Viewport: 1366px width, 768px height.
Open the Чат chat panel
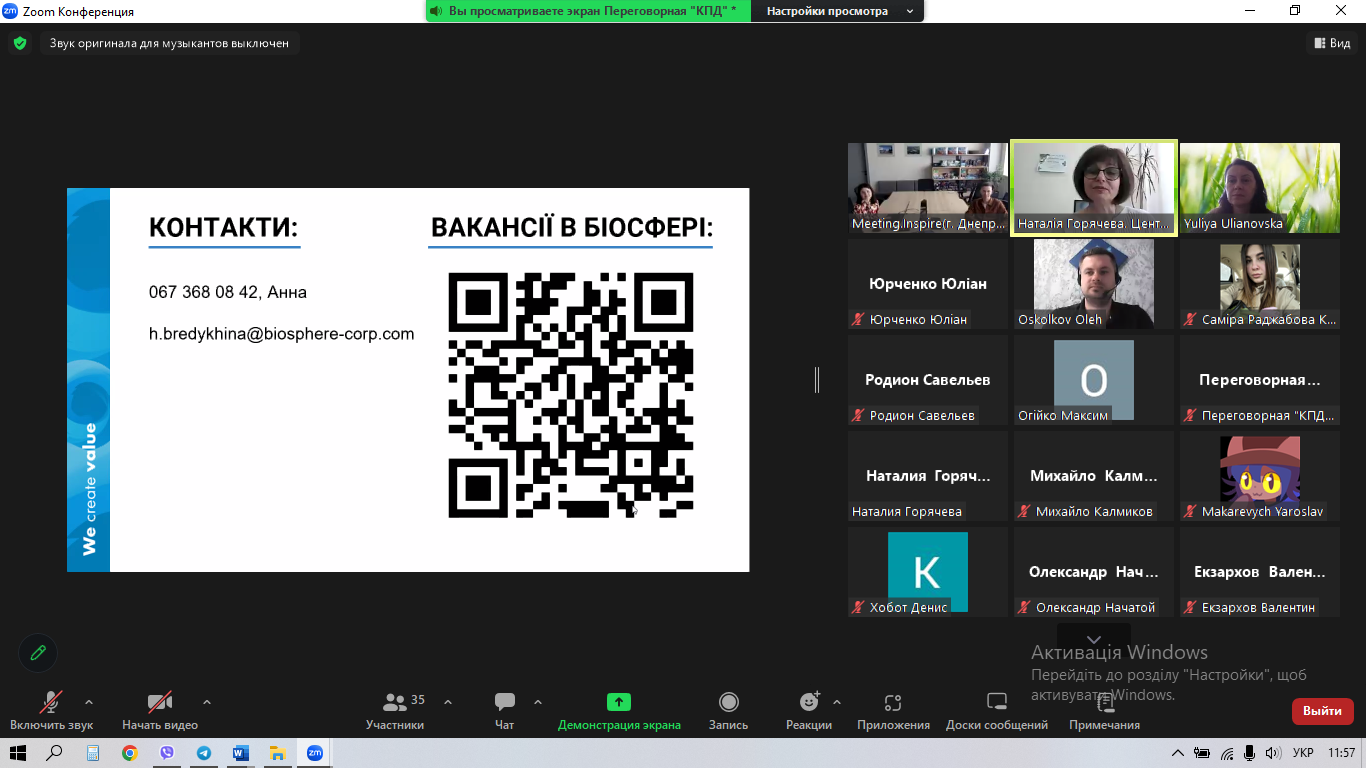(505, 711)
